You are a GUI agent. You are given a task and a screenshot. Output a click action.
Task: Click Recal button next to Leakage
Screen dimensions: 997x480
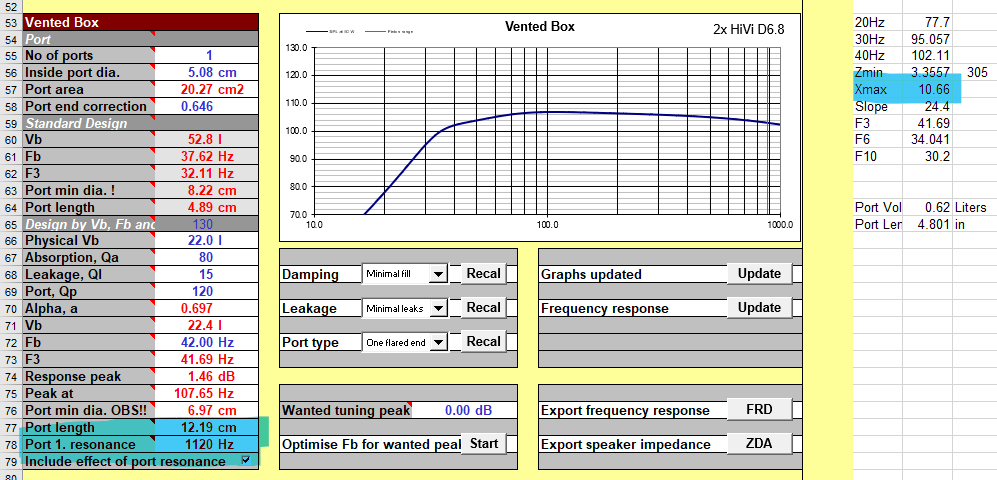coord(483,308)
